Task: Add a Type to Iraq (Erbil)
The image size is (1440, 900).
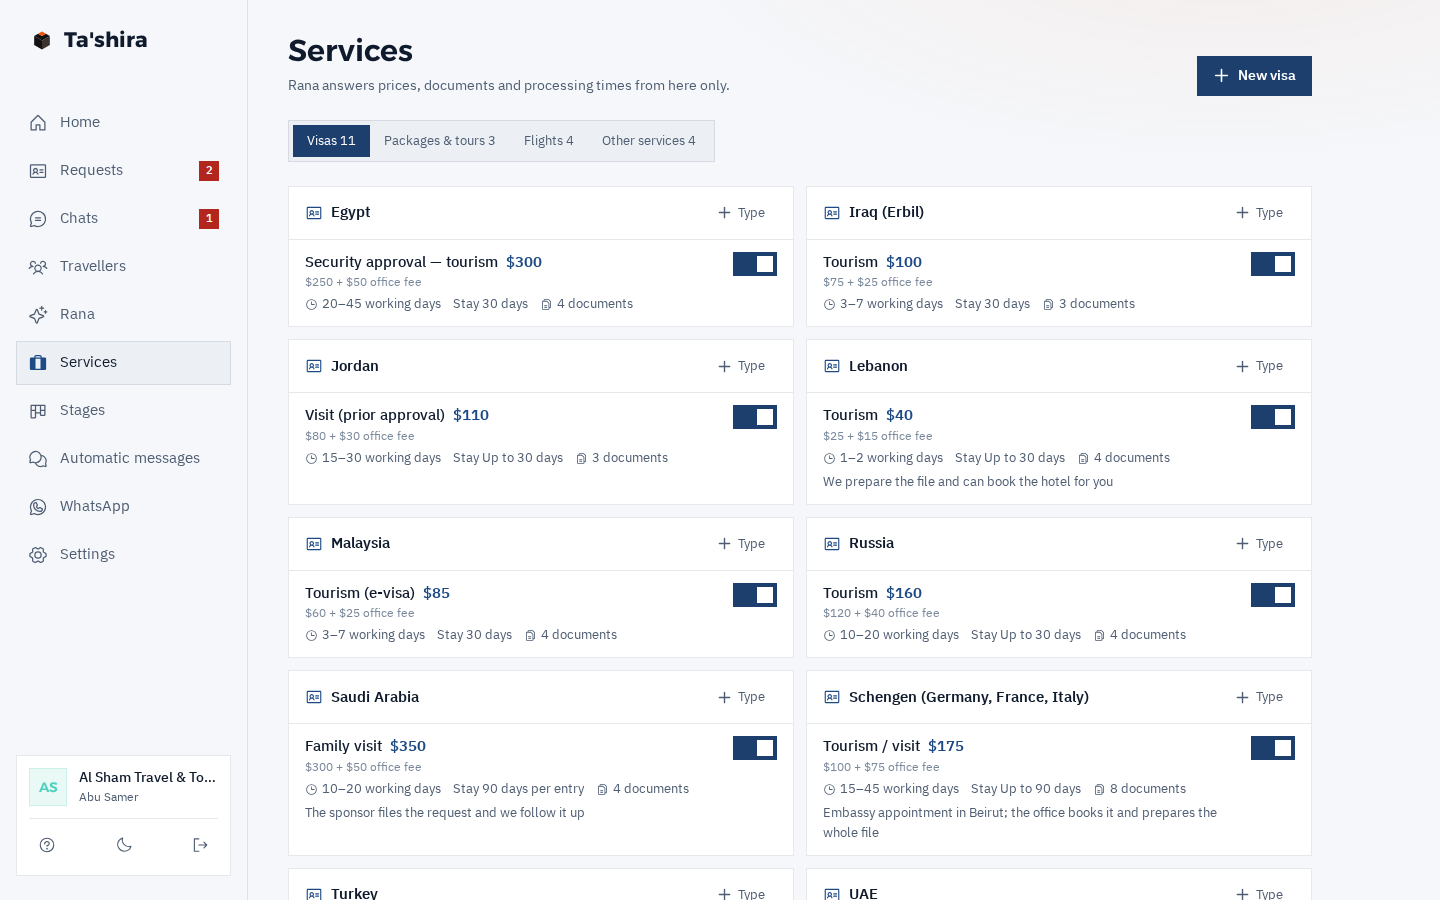Action: (x=1260, y=213)
